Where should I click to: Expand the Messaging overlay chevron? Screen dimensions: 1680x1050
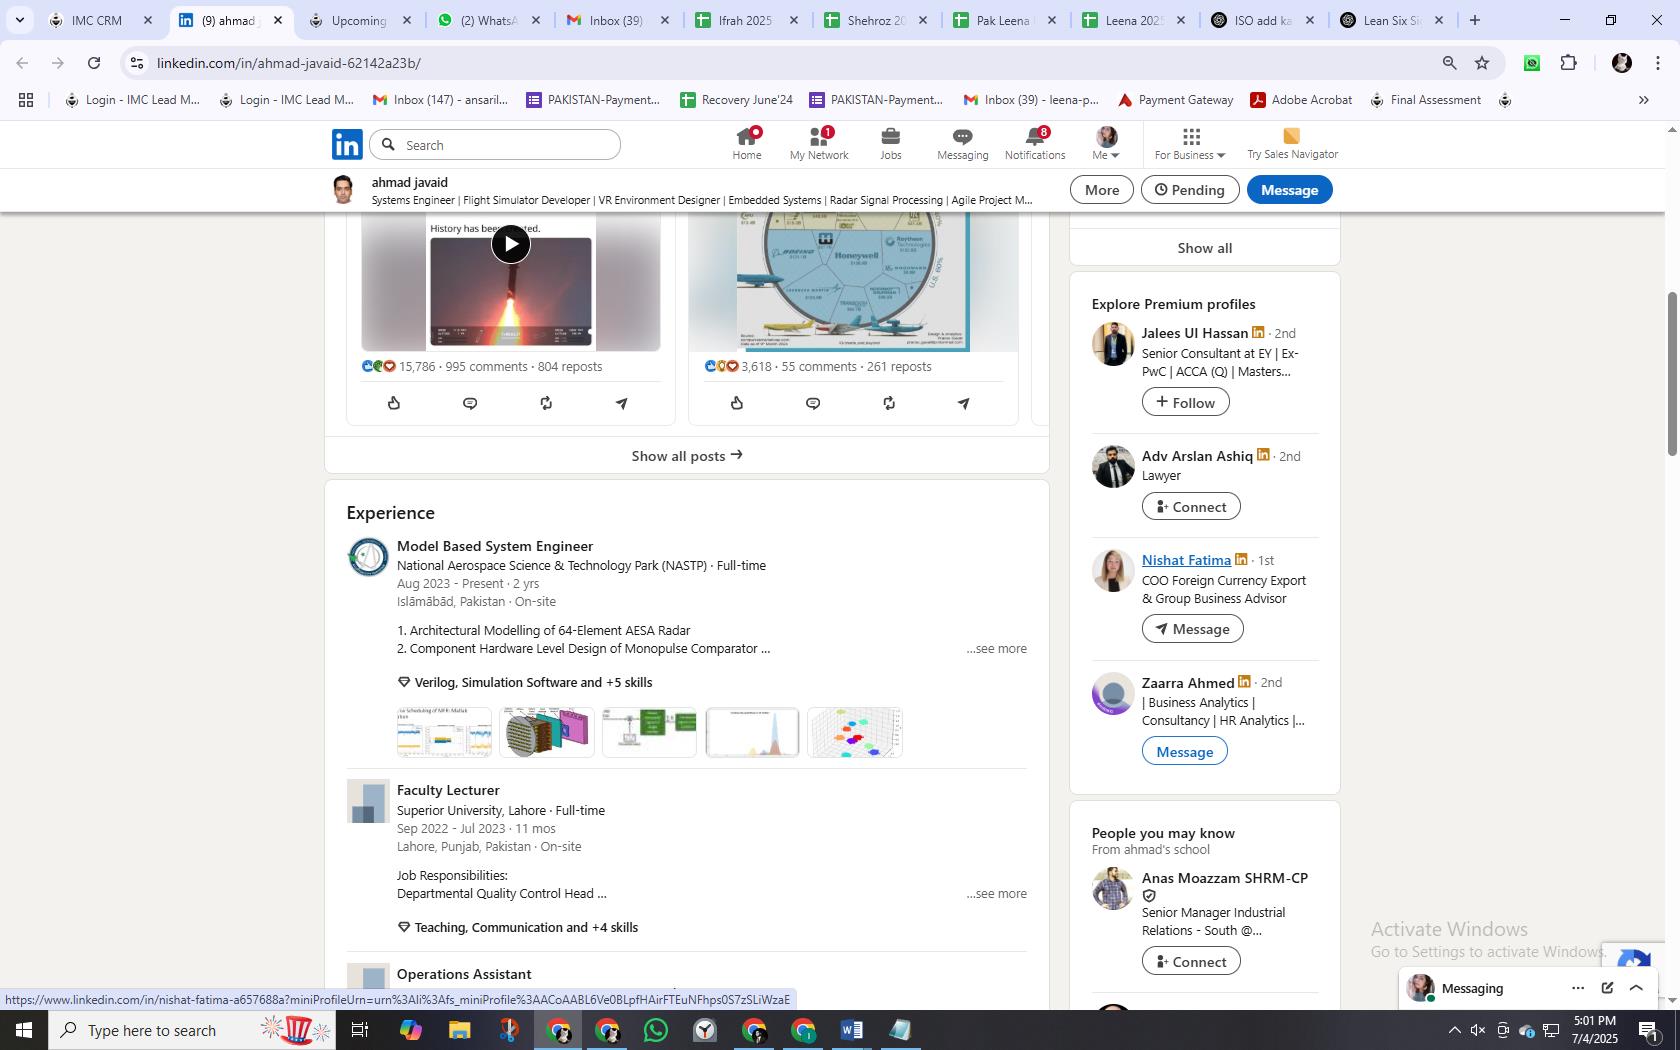tap(1636, 988)
